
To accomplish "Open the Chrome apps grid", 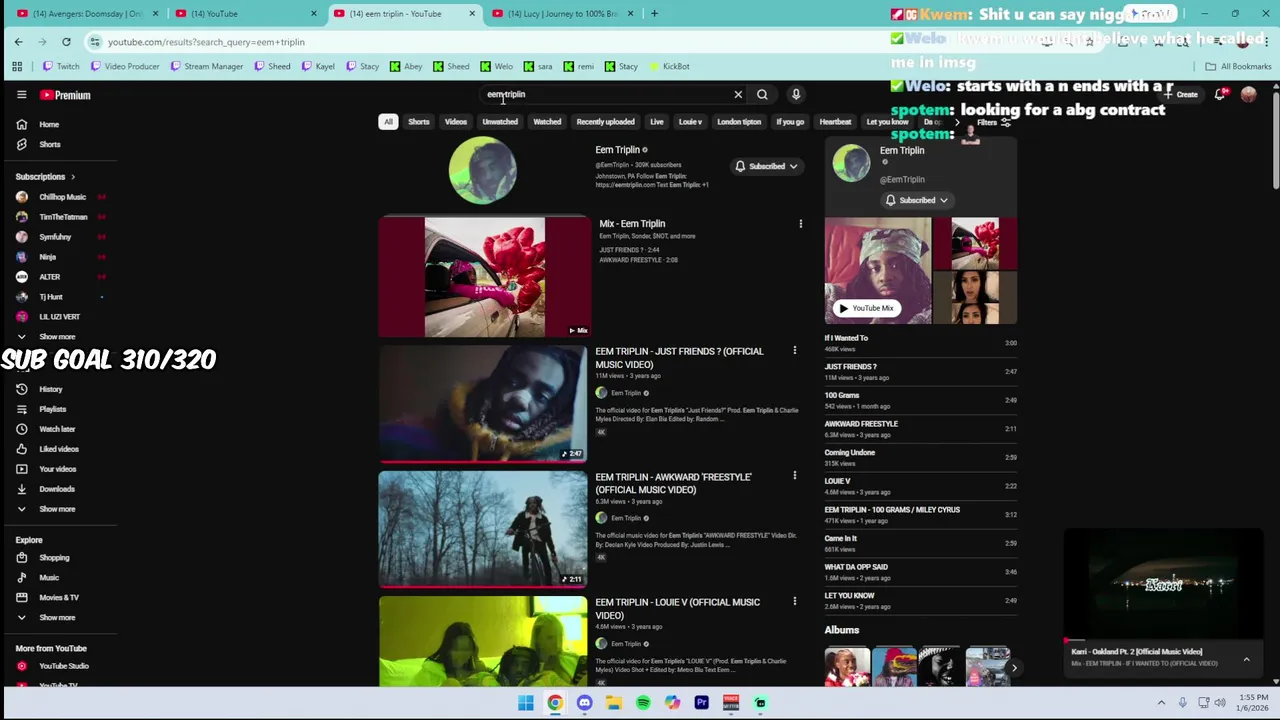I will pos(17,67).
